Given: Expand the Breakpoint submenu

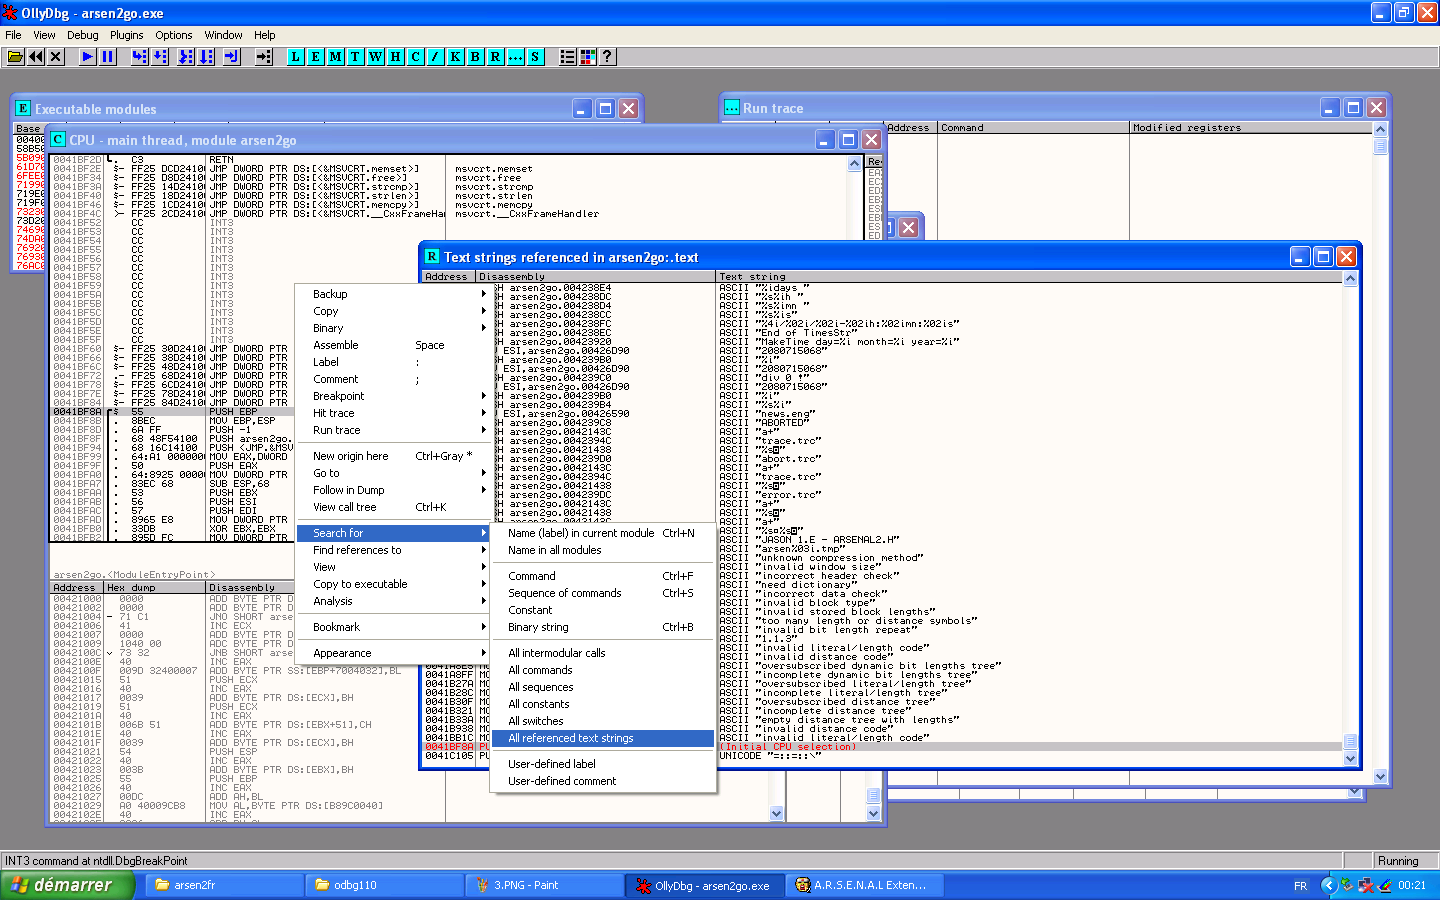Looking at the screenshot, I should tap(392, 396).
